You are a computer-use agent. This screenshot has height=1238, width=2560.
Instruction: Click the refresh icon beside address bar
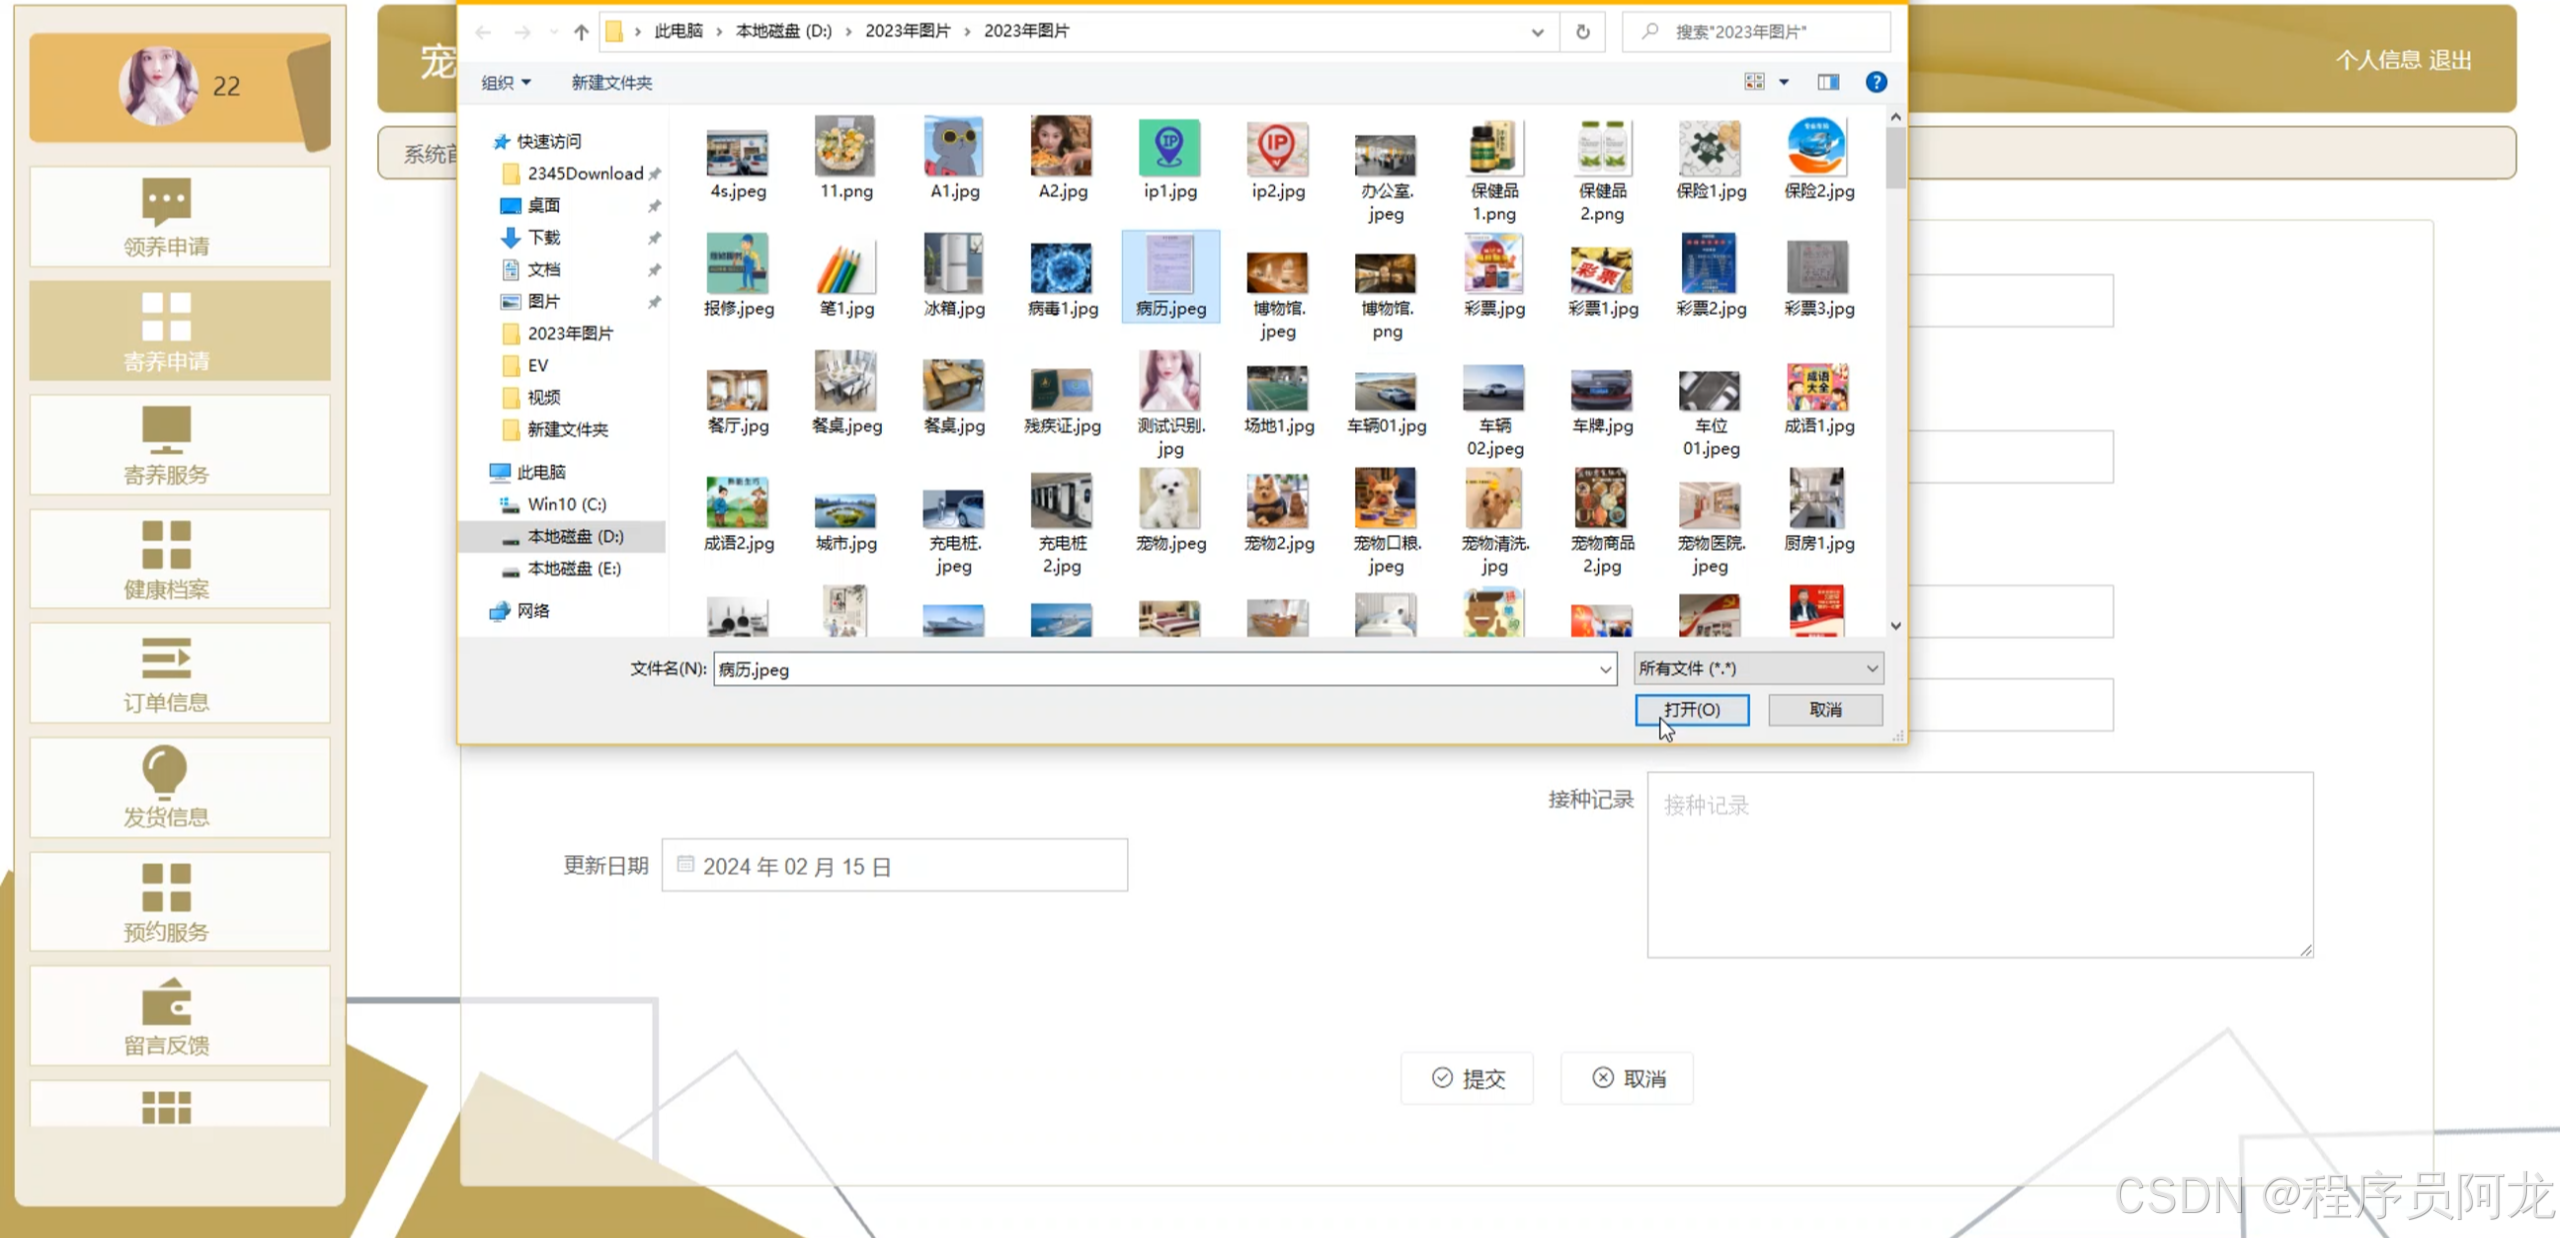1582,32
